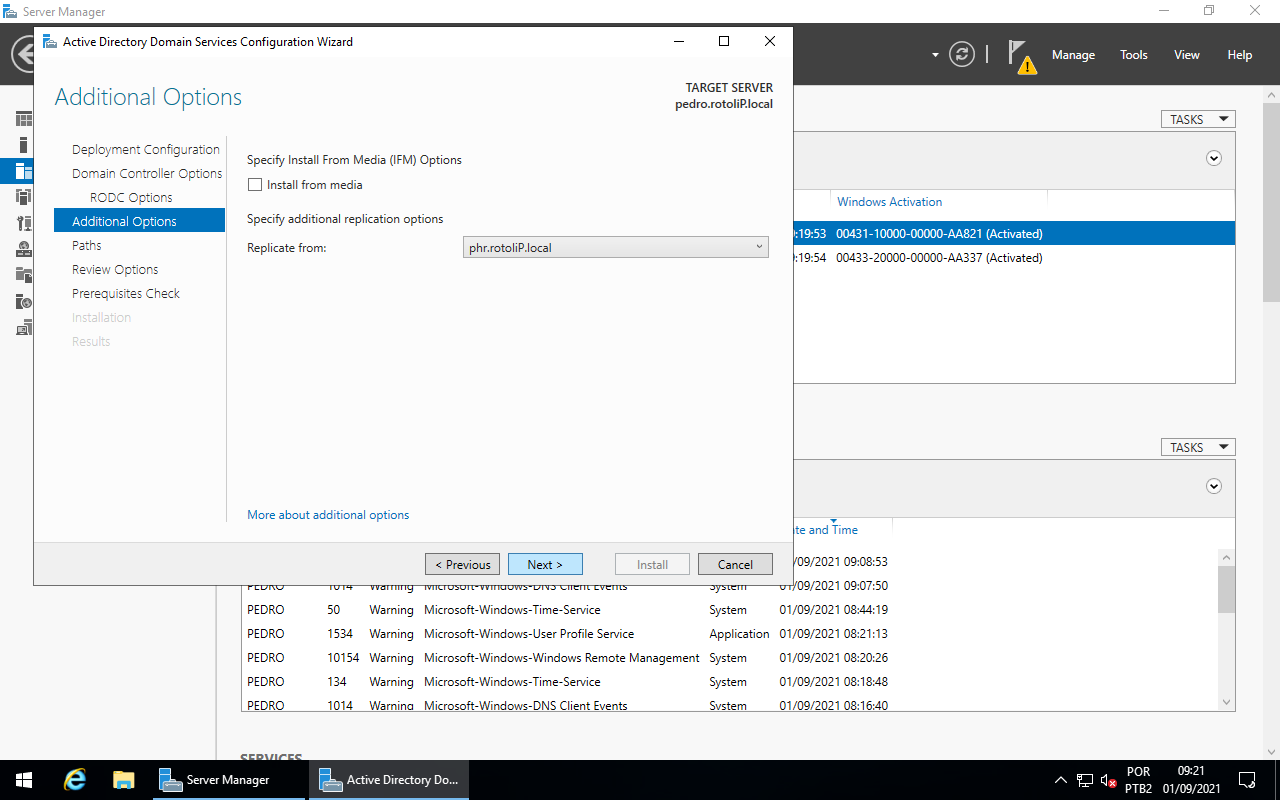1280x800 pixels.
Task: Open the Tools menu
Action: tap(1133, 55)
